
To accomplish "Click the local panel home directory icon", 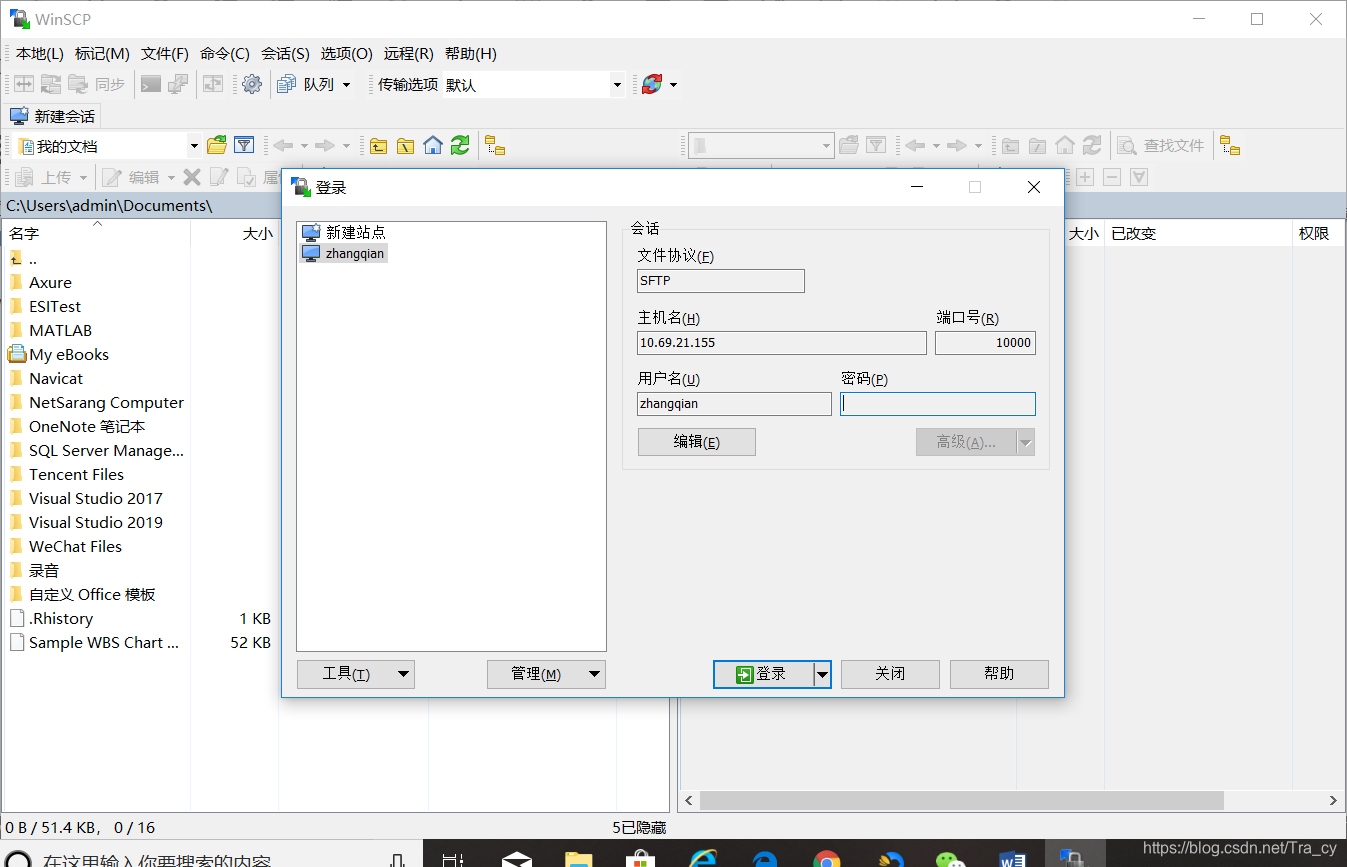I will tap(433, 146).
